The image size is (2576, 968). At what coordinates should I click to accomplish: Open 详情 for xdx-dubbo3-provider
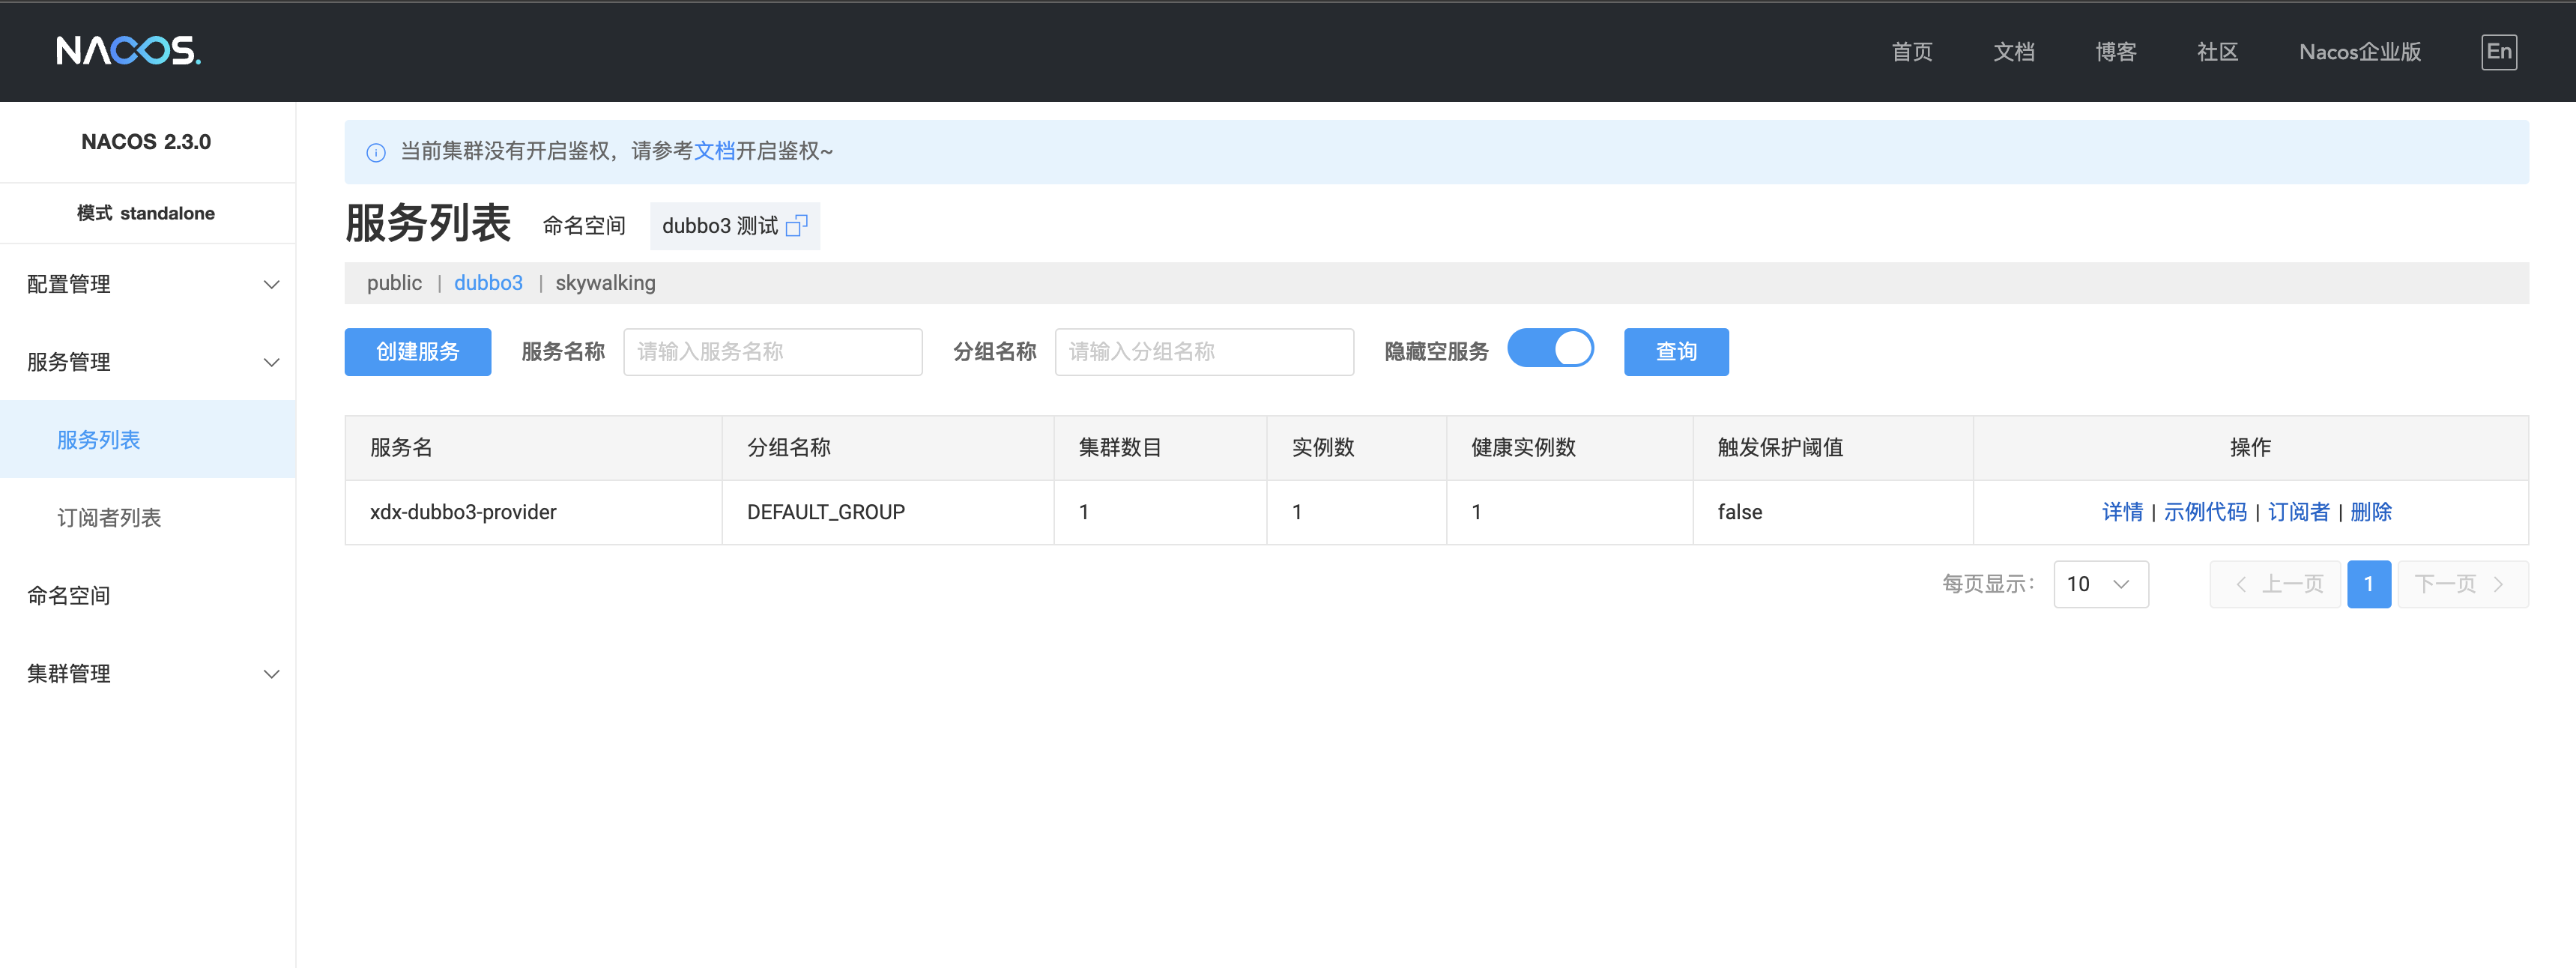tap(2121, 512)
